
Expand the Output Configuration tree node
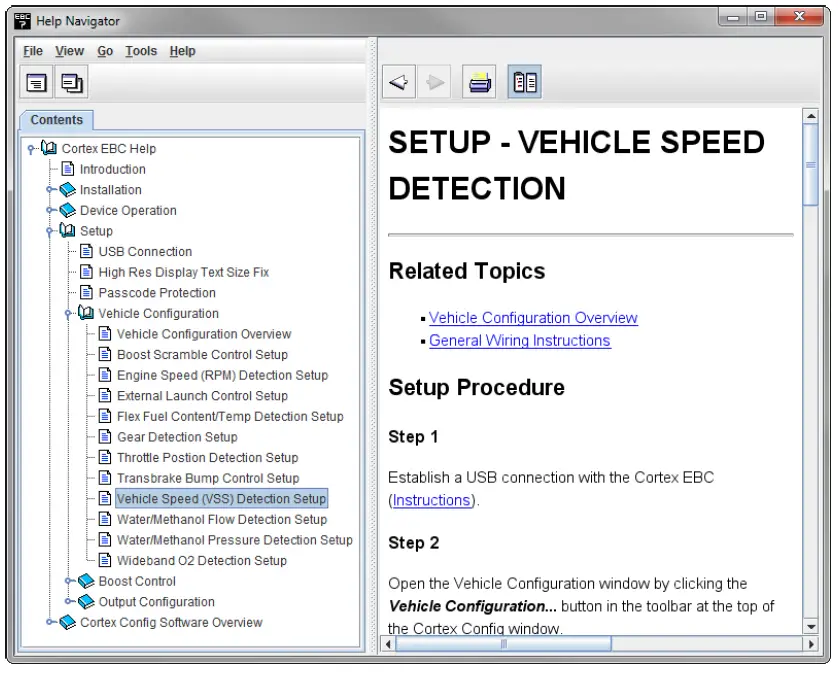pos(68,602)
